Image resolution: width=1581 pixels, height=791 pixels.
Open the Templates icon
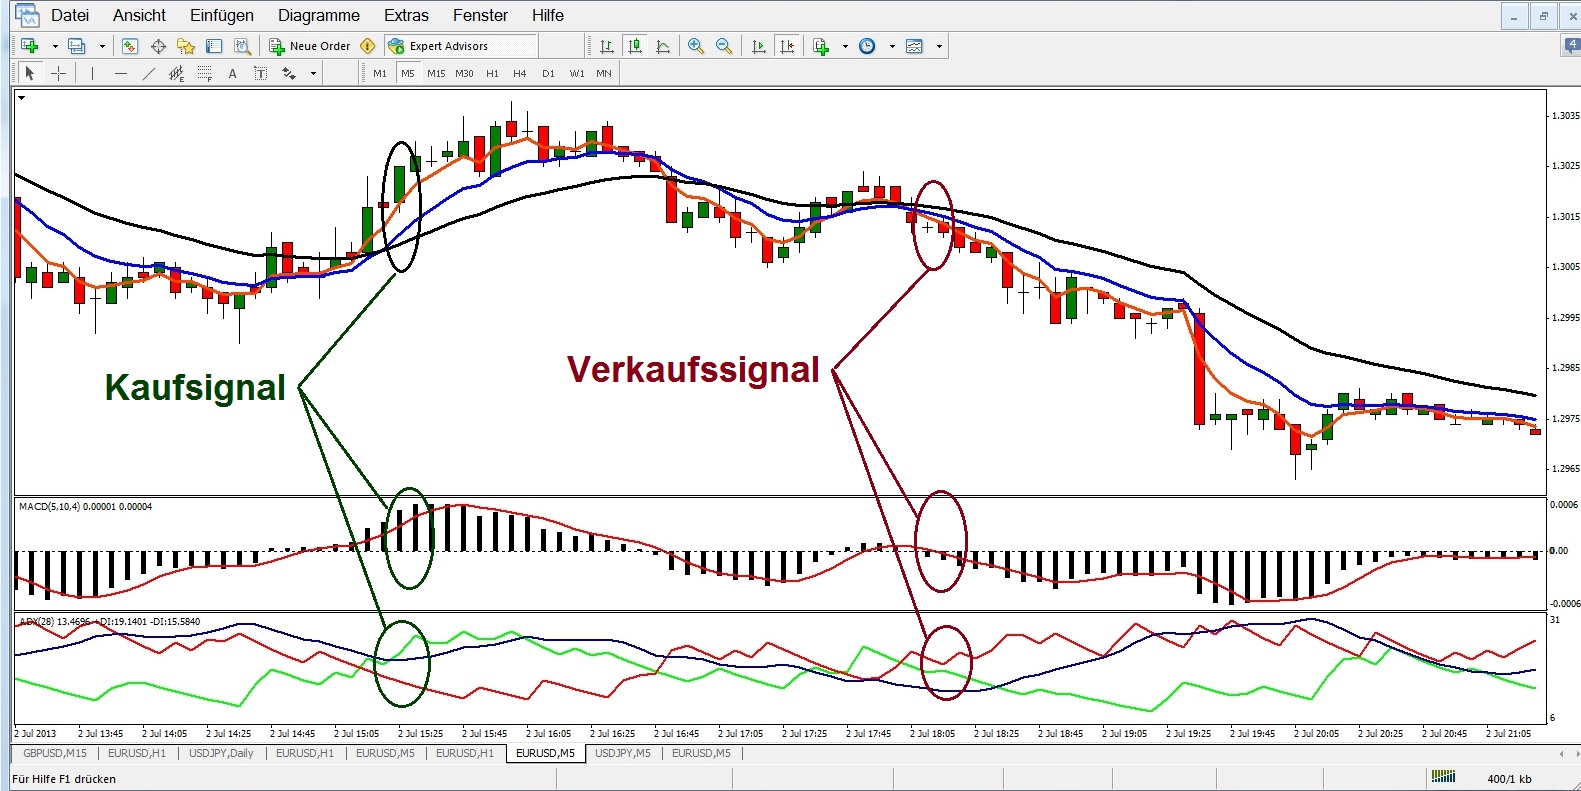pos(914,46)
